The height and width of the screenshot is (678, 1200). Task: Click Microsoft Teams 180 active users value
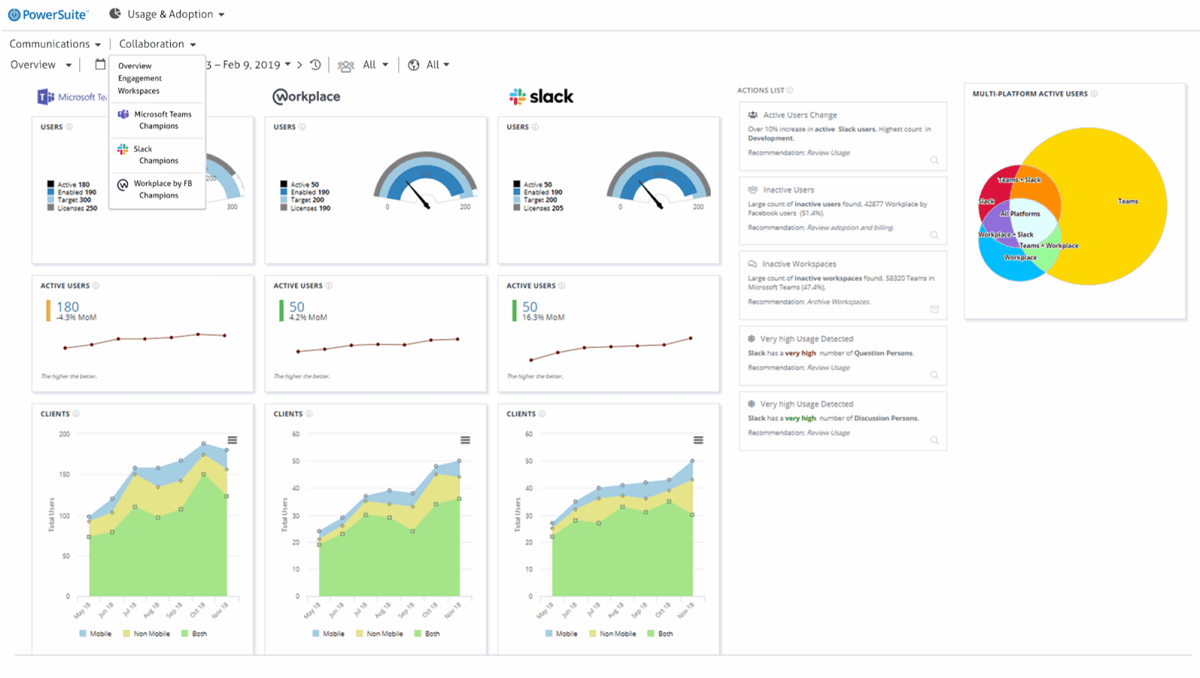tap(67, 307)
